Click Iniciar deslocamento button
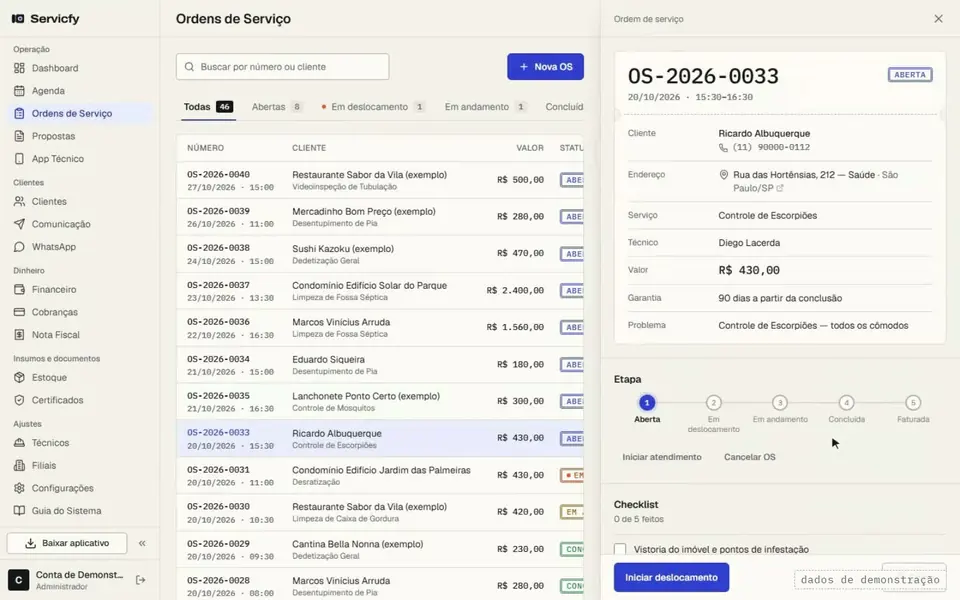This screenshot has height=600, width=960. tap(671, 577)
